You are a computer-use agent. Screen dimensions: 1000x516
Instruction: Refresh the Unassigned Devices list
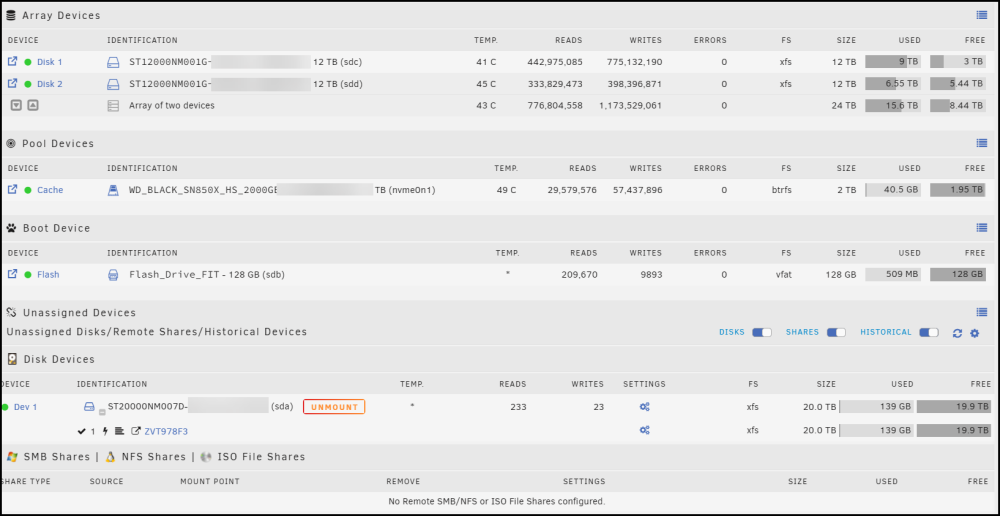pyautogui.click(x=957, y=333)
